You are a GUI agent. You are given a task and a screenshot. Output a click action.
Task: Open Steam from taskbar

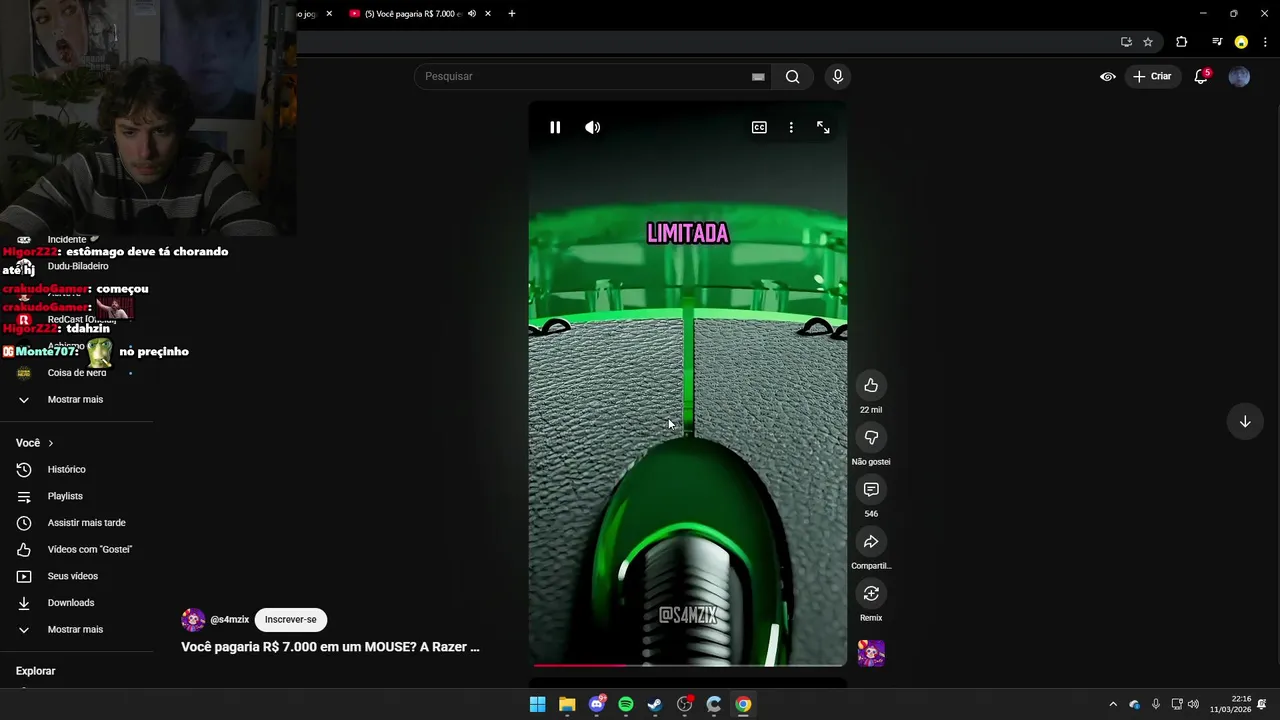(x=655, y=704)
